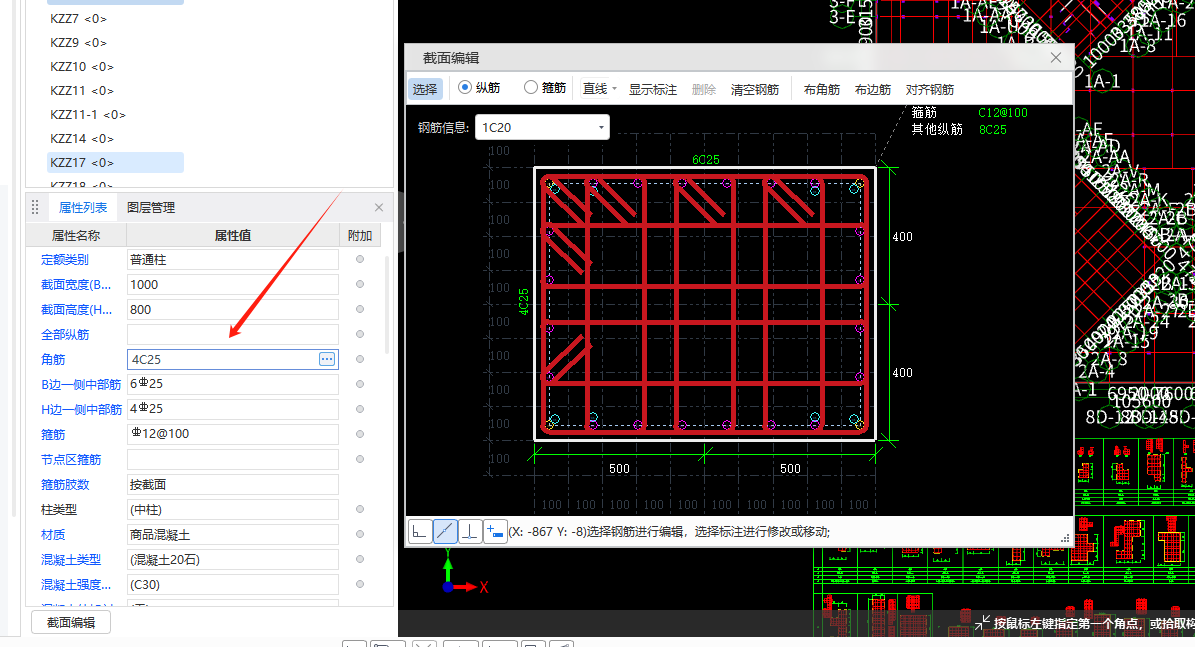Click 清空钢筋 toolbar item
This screenshot has height=647, width=1195.
click(x=754, y=89)
